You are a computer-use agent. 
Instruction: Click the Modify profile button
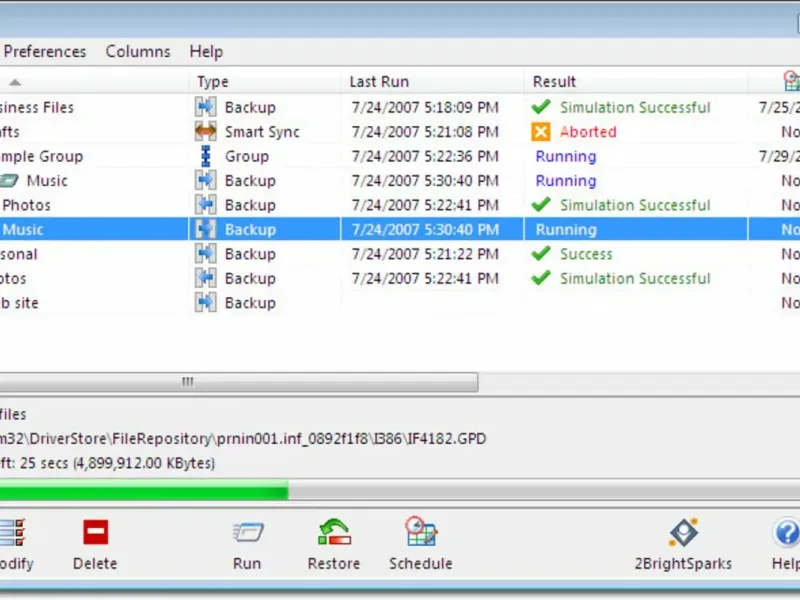[15, 544]
